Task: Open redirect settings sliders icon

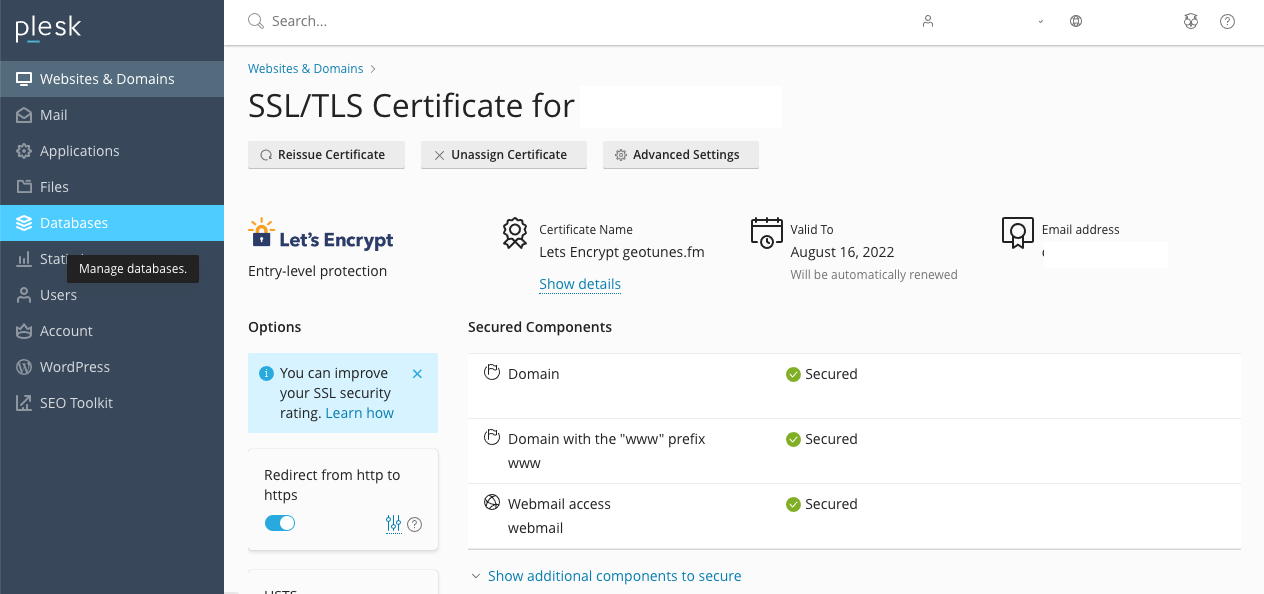Action: [393, 524]
